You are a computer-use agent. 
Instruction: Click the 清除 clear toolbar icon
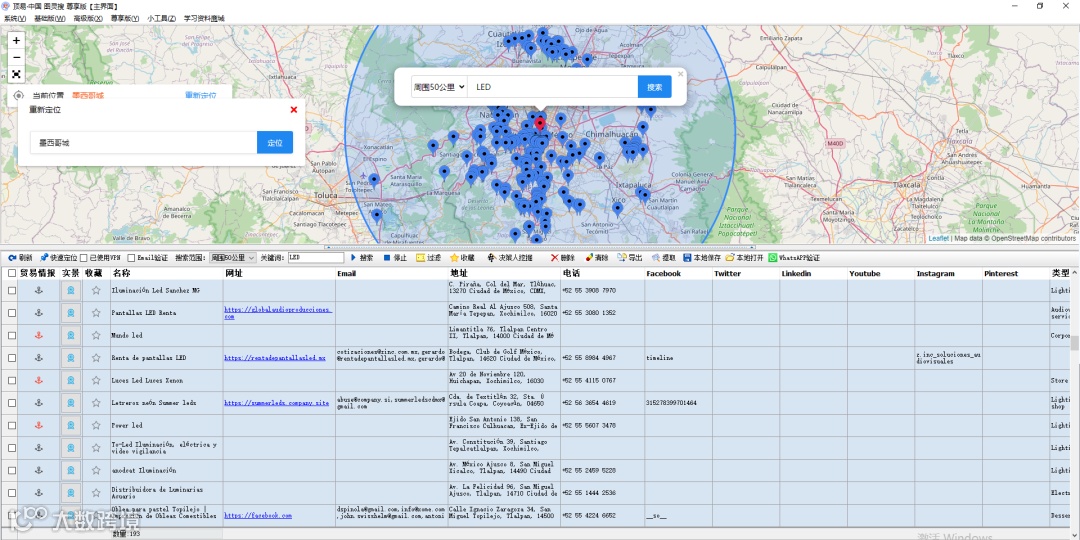click(596, 258)
